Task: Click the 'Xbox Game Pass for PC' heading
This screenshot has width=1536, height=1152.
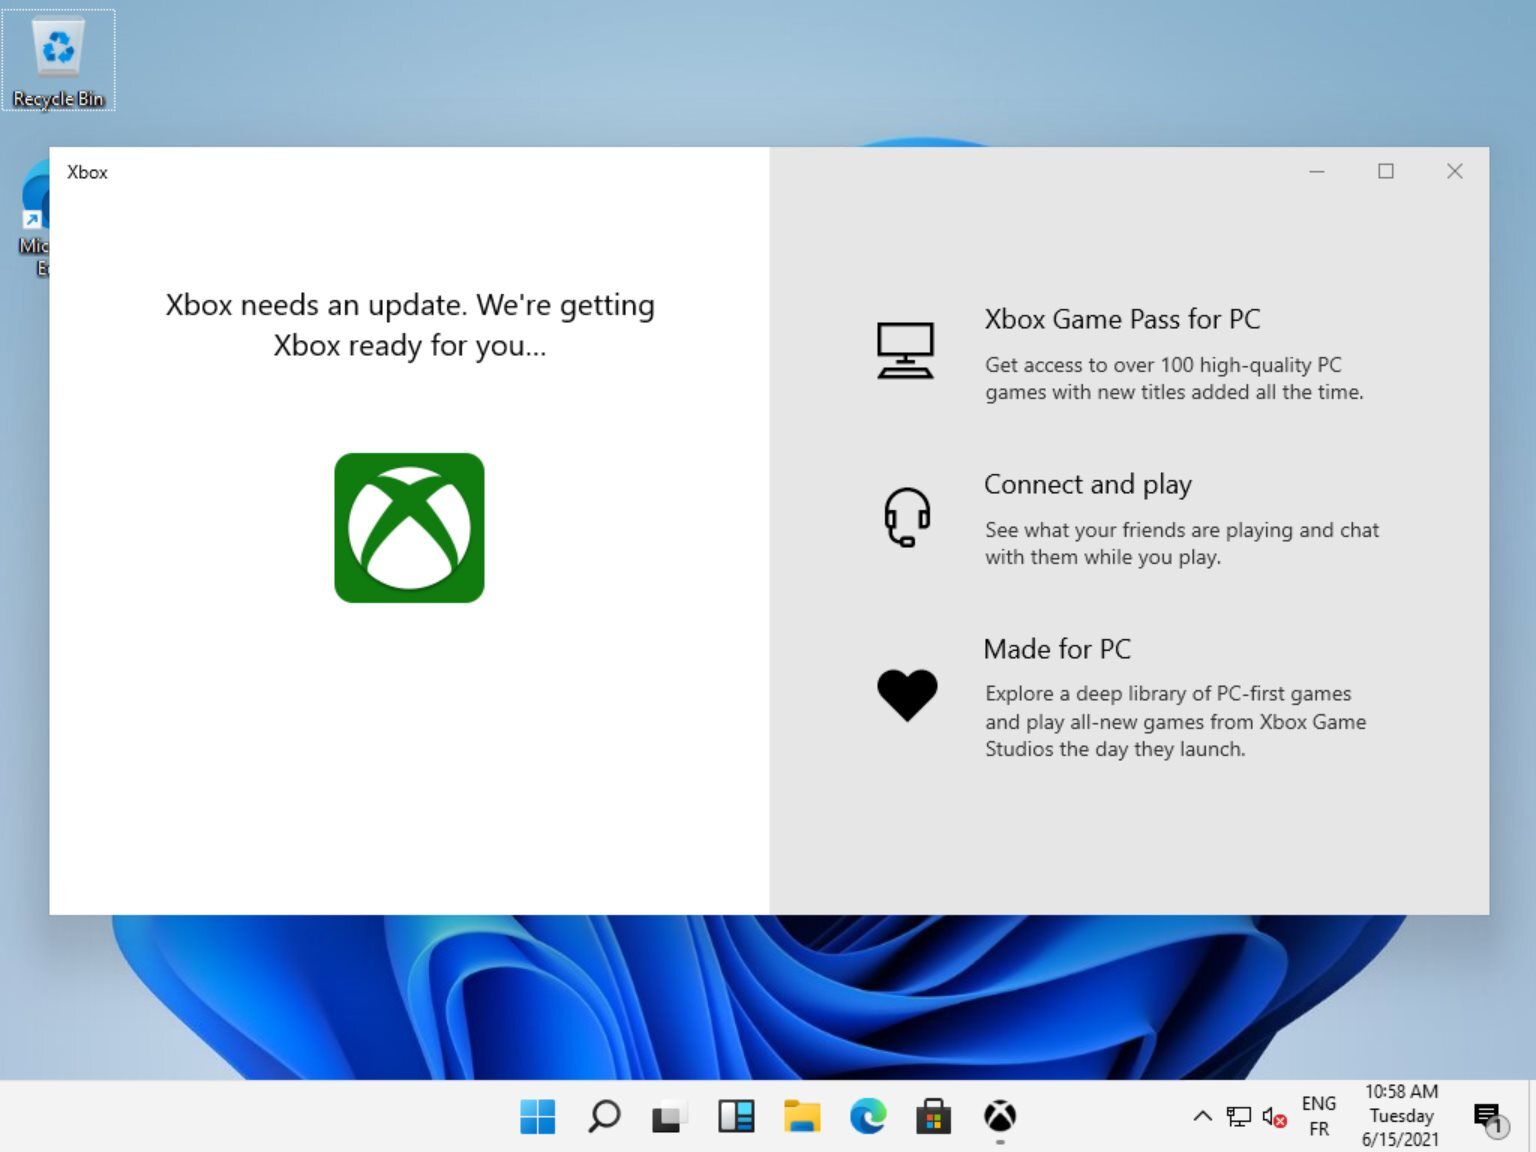Action: click(x=1122, y=319)
